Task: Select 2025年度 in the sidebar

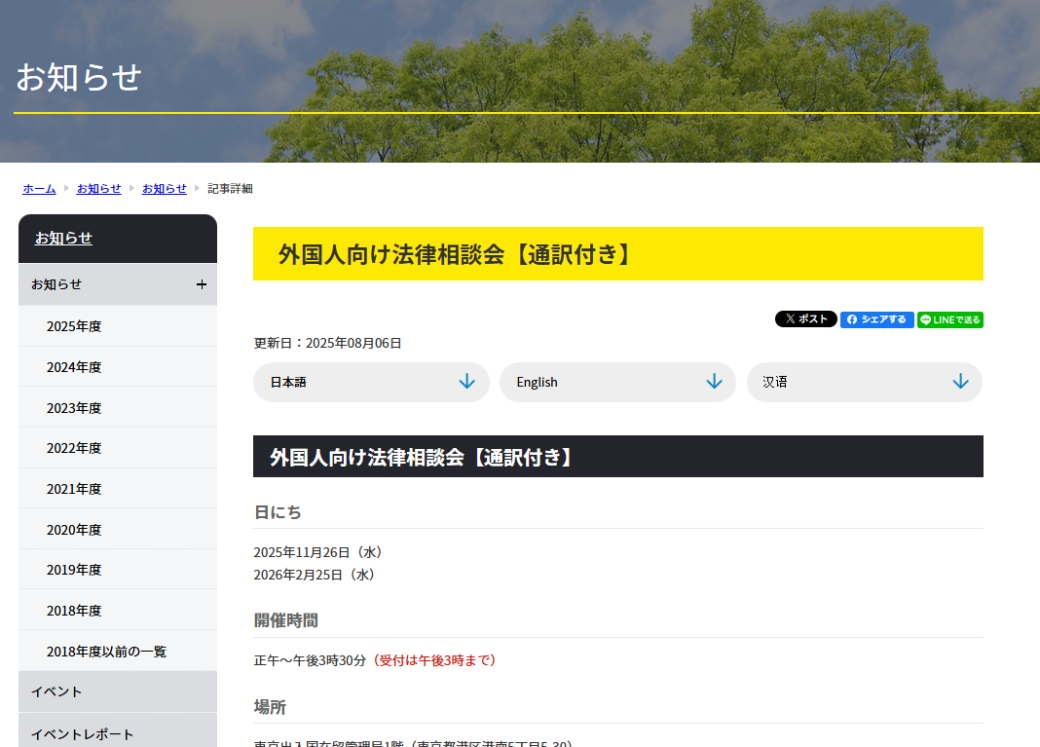Action: pos(74,326)
